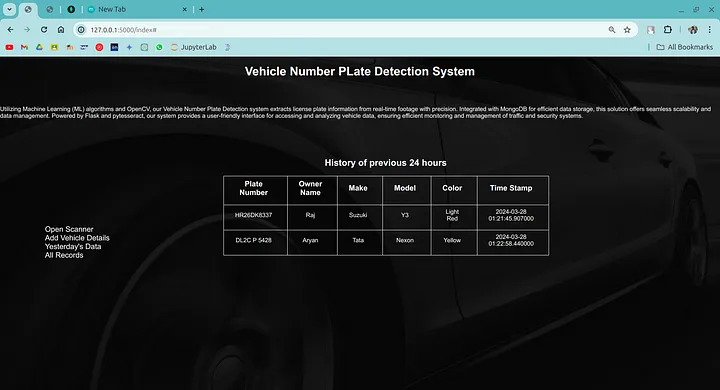Open the extensions puzzle icon
The image size is (720, 390).
668,29
